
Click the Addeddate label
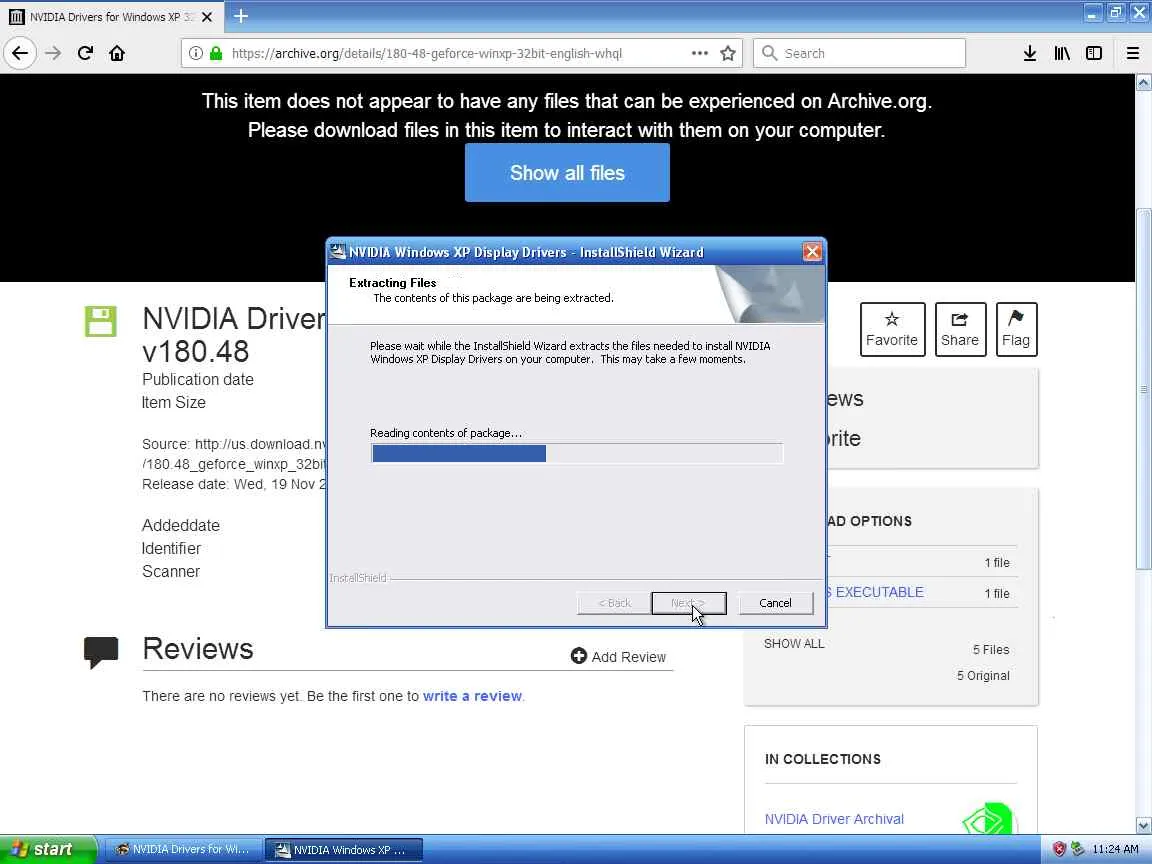pos(181,525)
